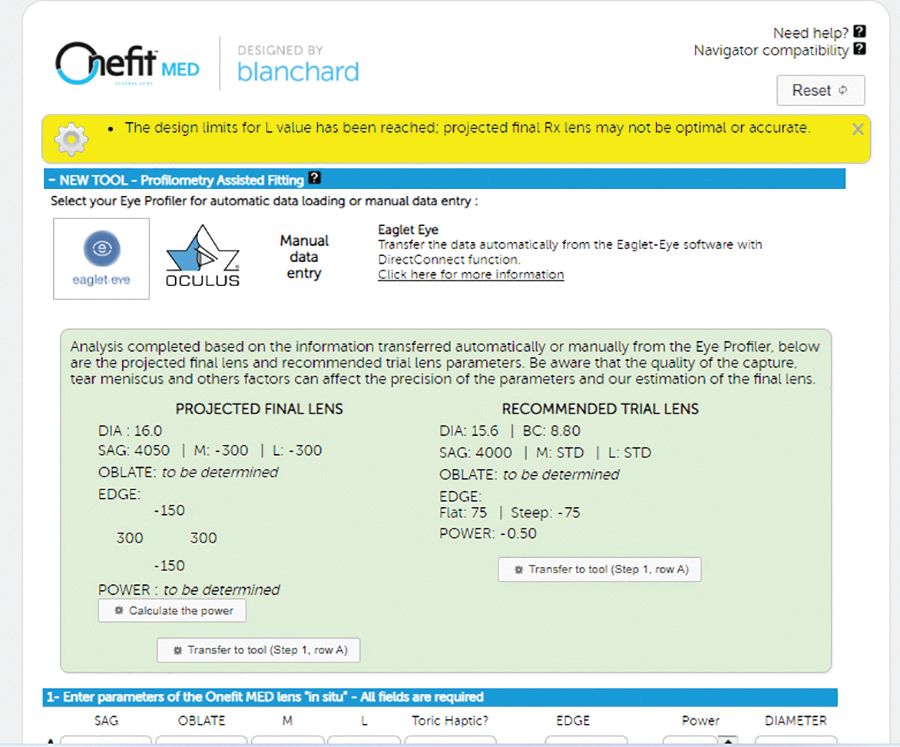Click 'BC: 8.80' trial lens value
Image resolution: width=900 pixels, height=747 pixels.
(x=552, y=431)
